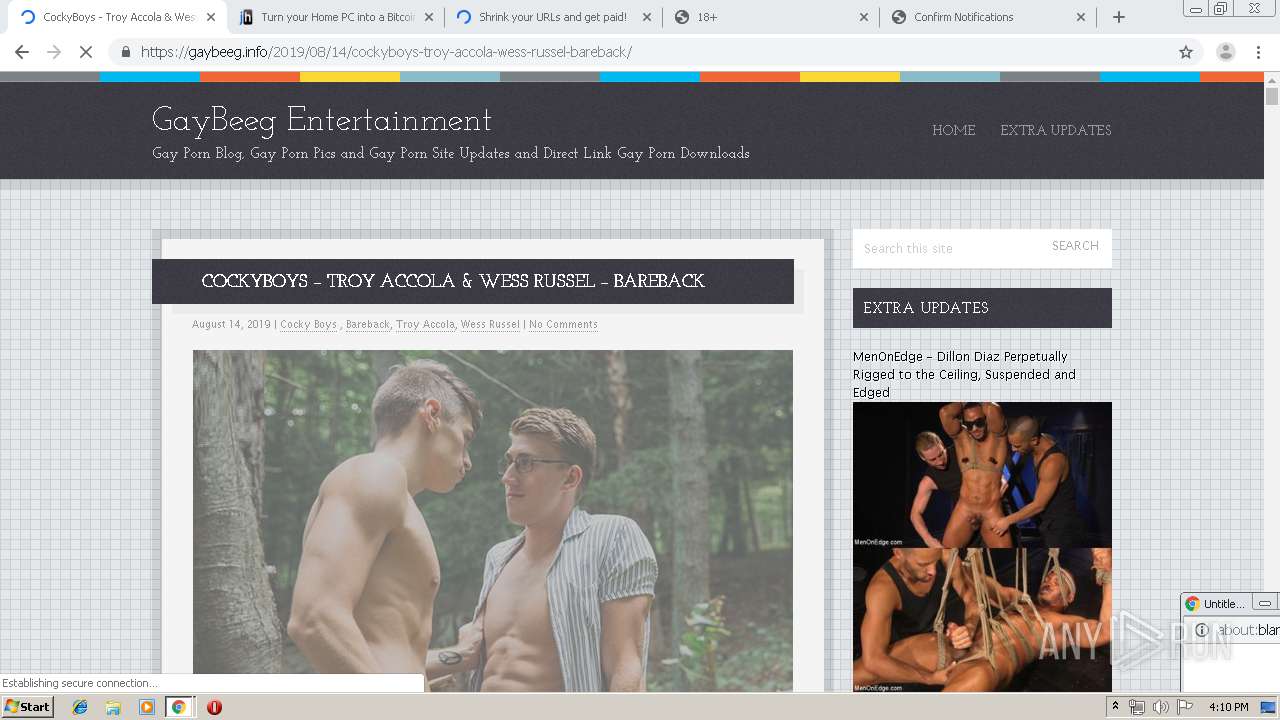
Task: Open the HOME menu link
Action: [953, 130]
